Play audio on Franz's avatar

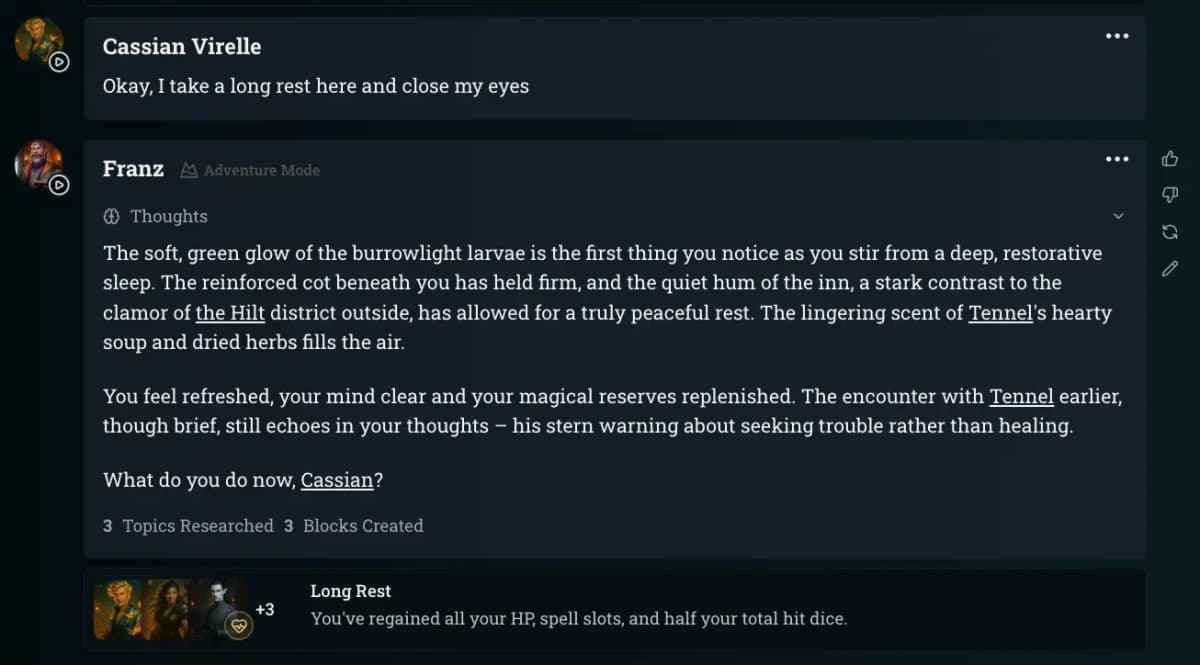pos(59,185)
